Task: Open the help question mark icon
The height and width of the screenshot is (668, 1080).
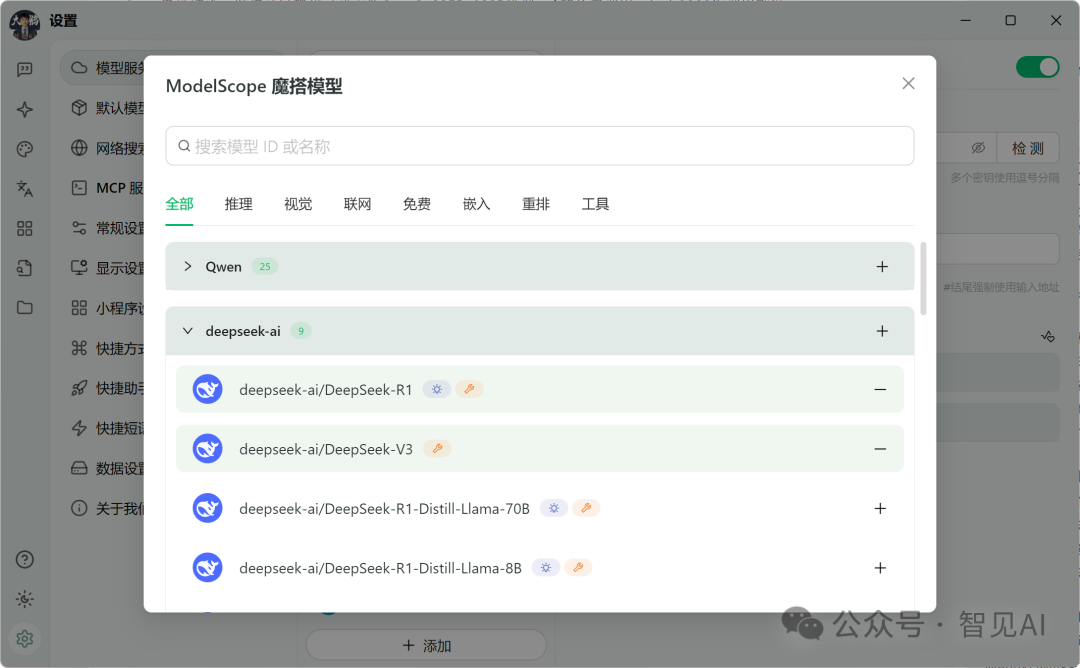Action: point(25,559)
